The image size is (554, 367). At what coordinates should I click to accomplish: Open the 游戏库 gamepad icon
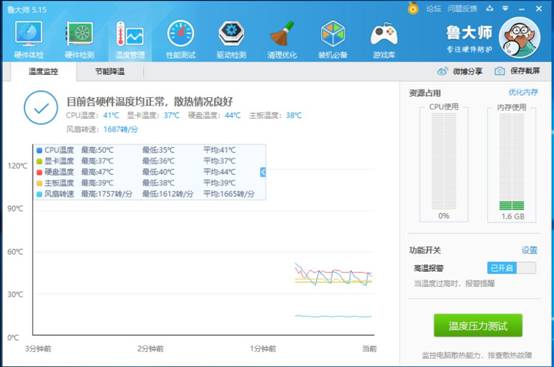(x=384, y=39)
